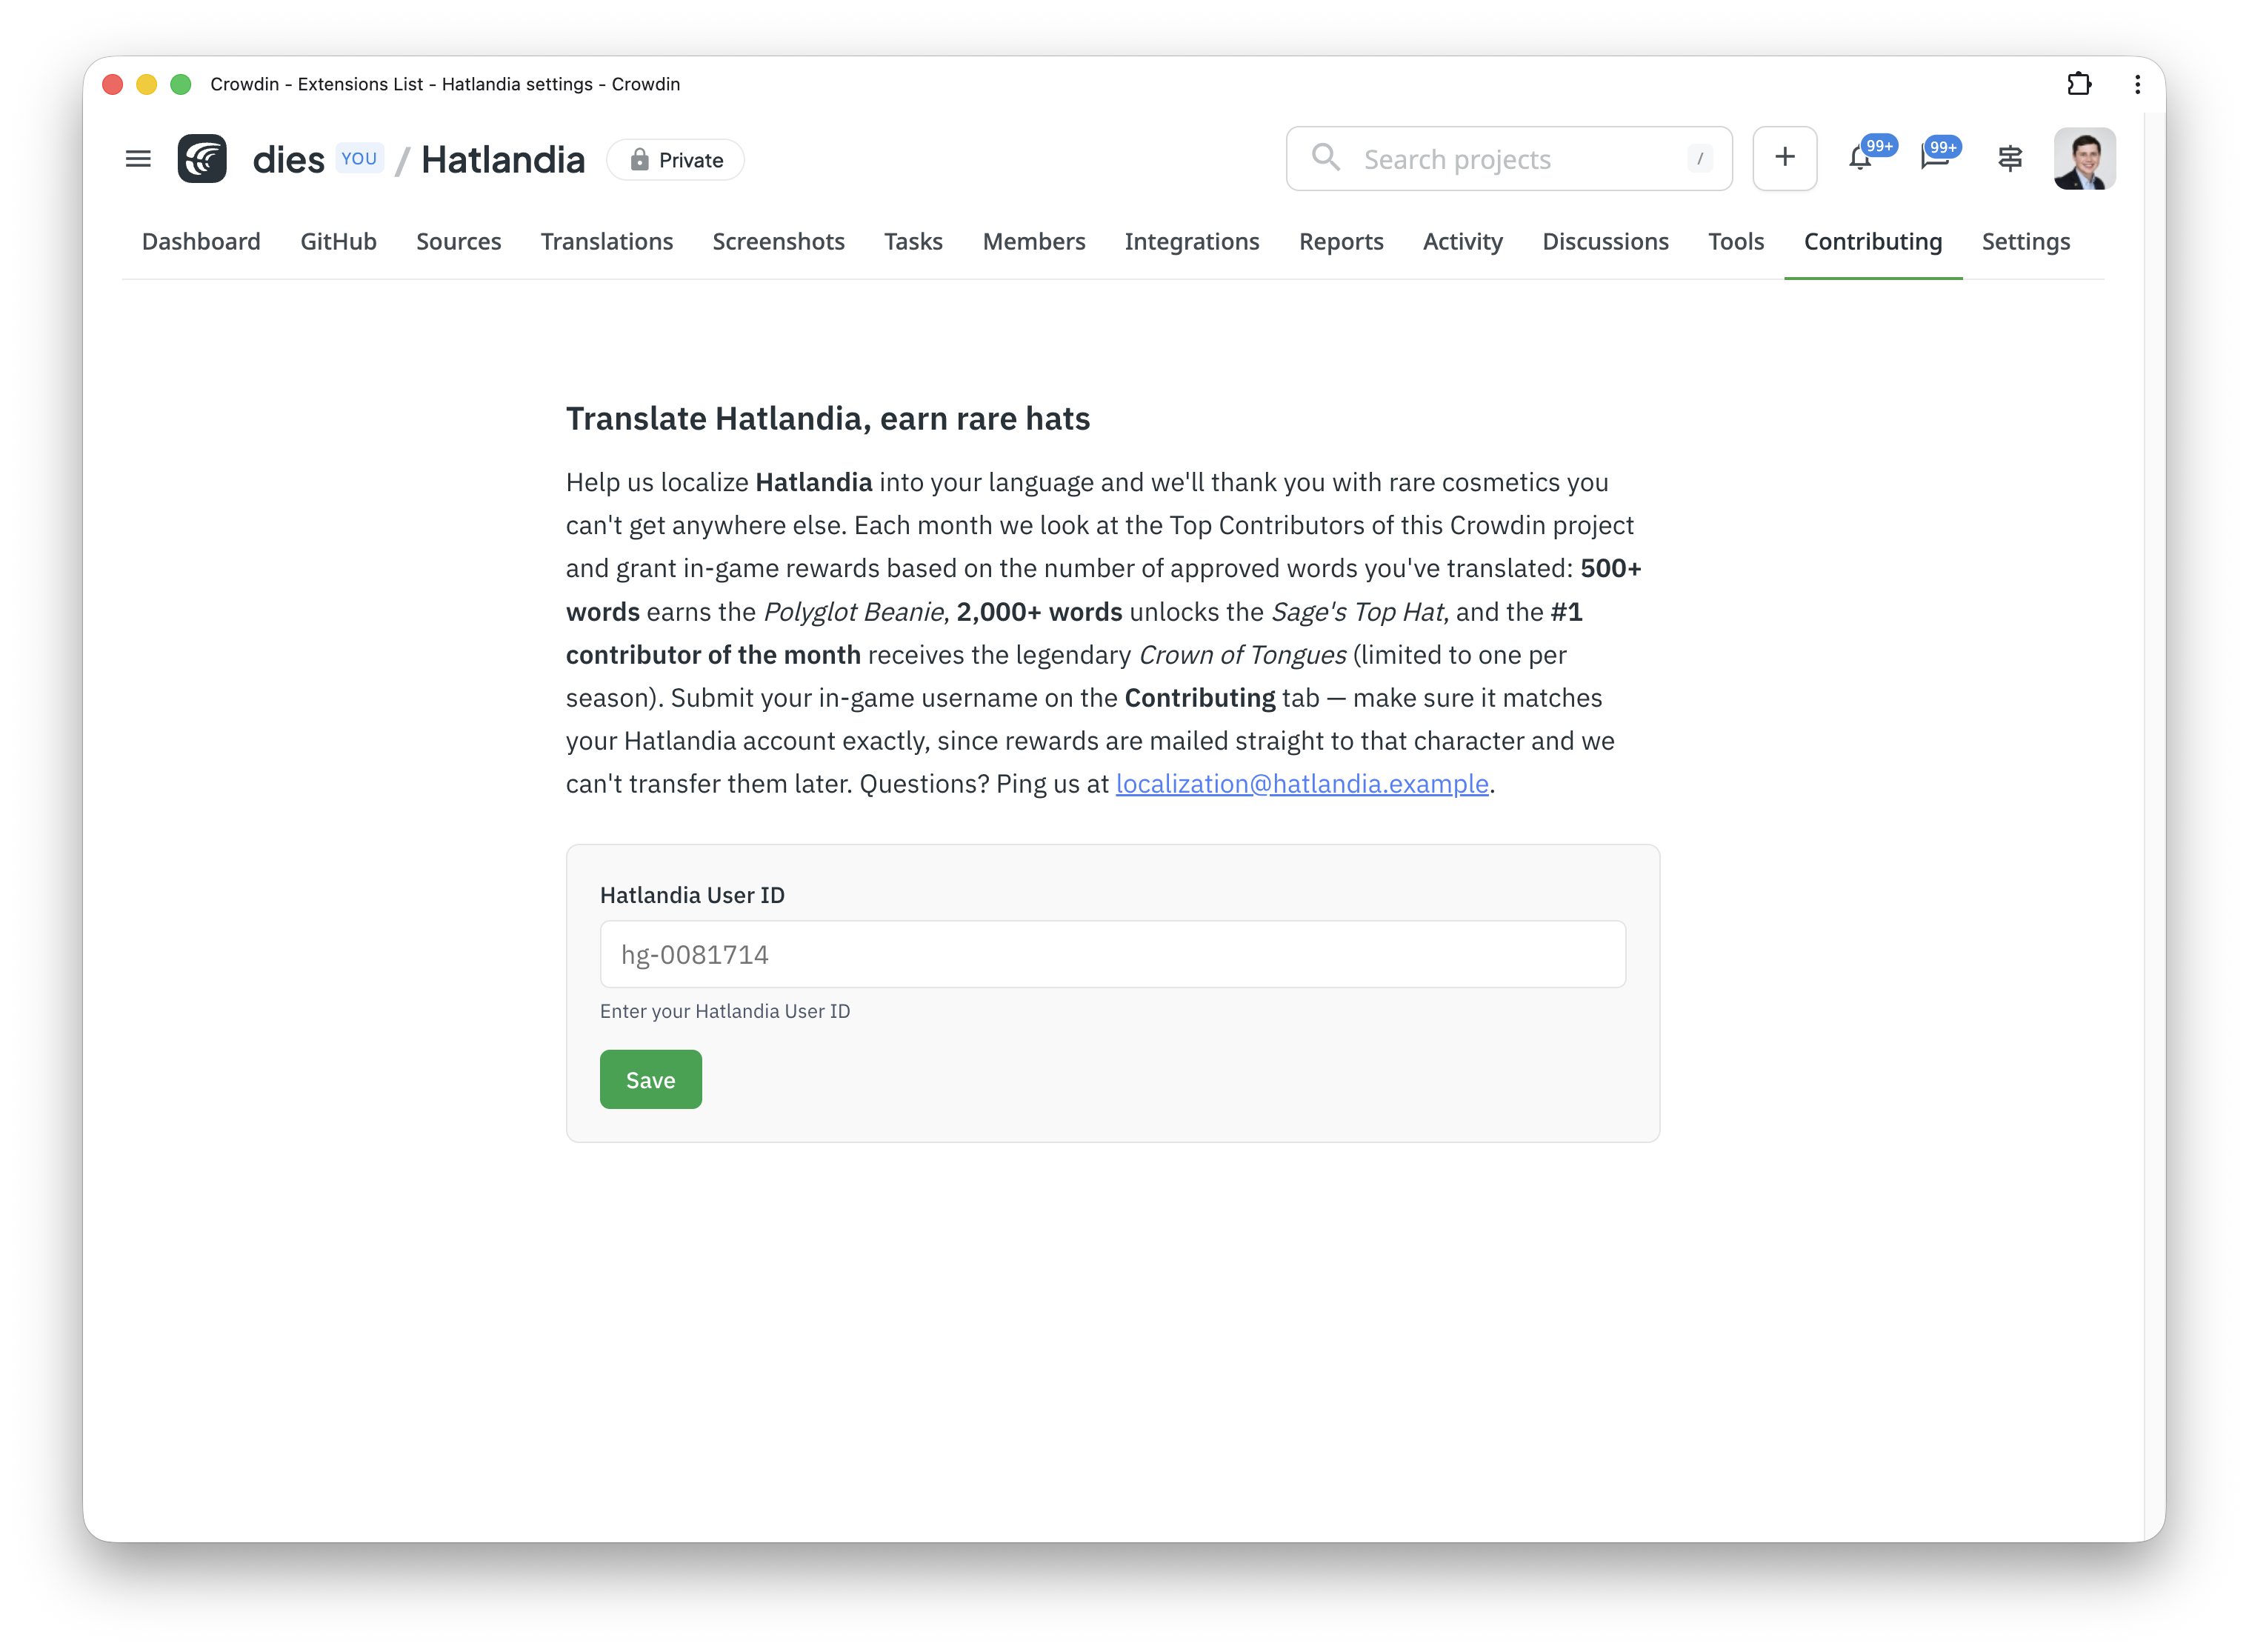Screen dimensions: 2249x1652
Task: Go to the dies owner profile
Action: 288,159
